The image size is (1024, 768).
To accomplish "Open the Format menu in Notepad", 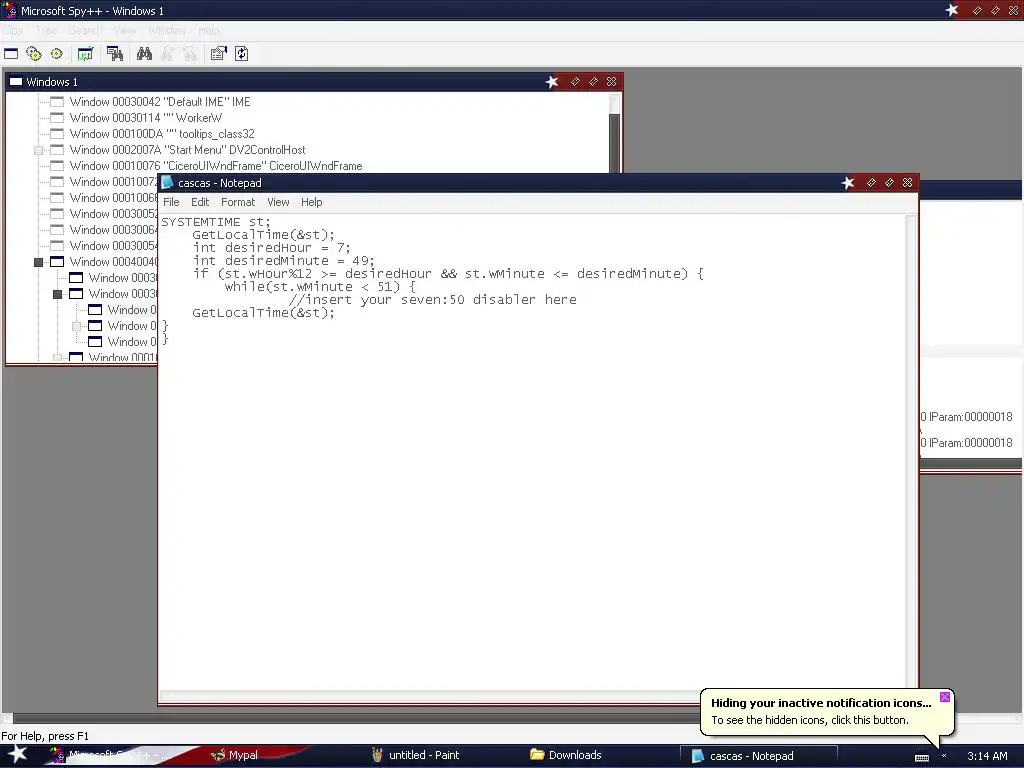I will pyautogui.click(x=238, y=202).
